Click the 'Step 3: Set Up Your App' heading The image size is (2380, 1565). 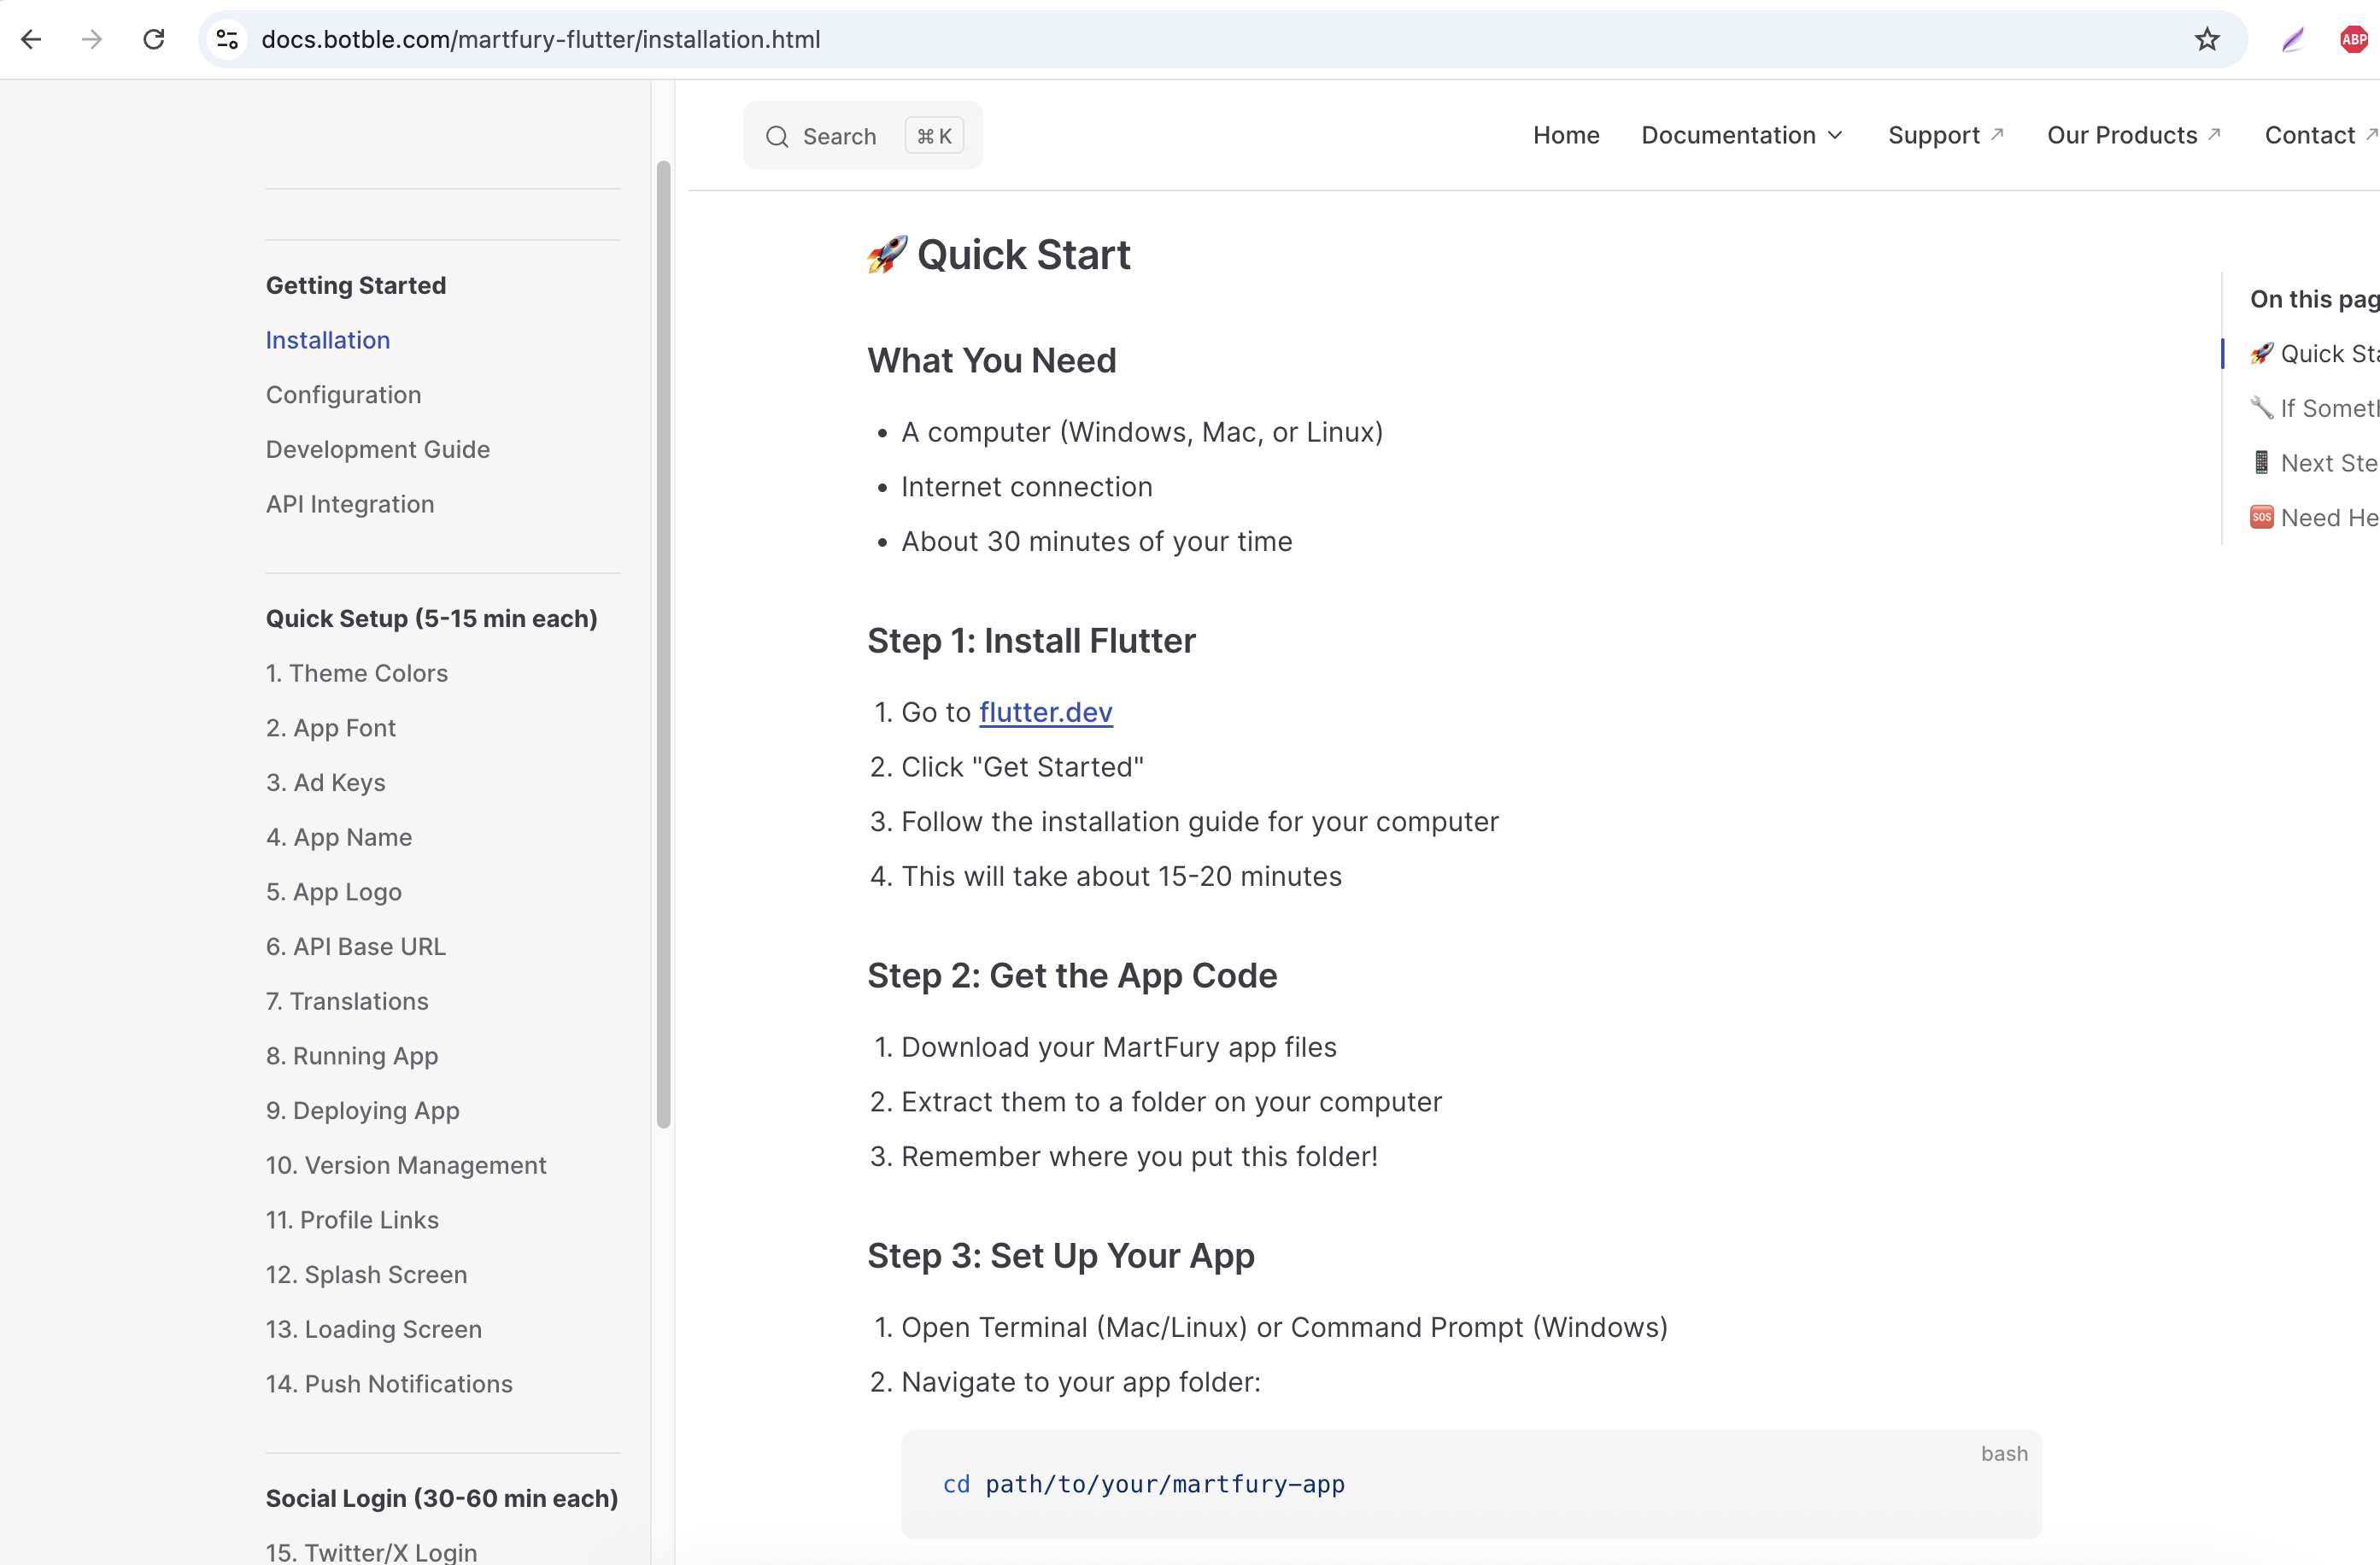[x=1061, y=1256]
